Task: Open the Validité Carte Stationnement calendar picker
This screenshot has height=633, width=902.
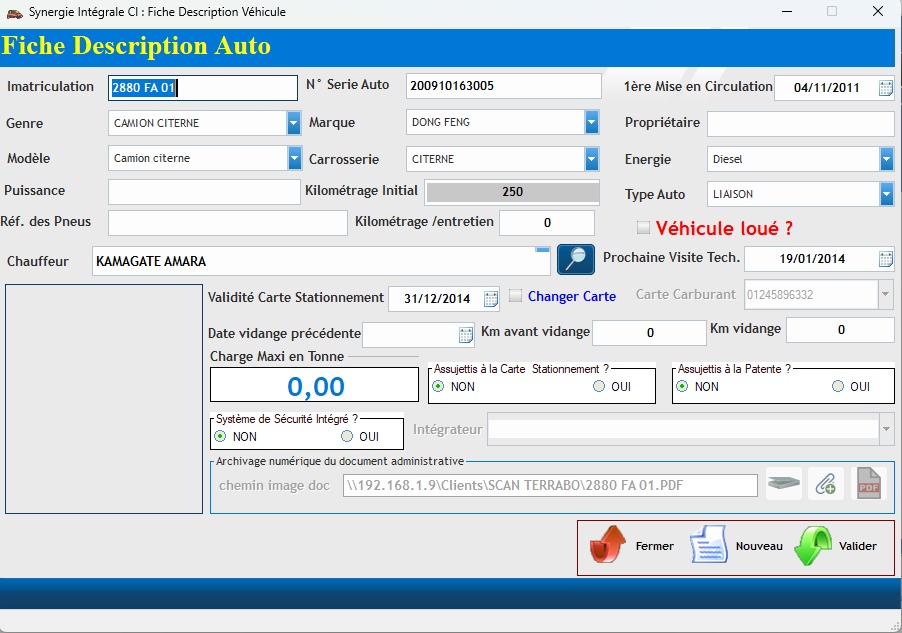Action: (491, 298)
